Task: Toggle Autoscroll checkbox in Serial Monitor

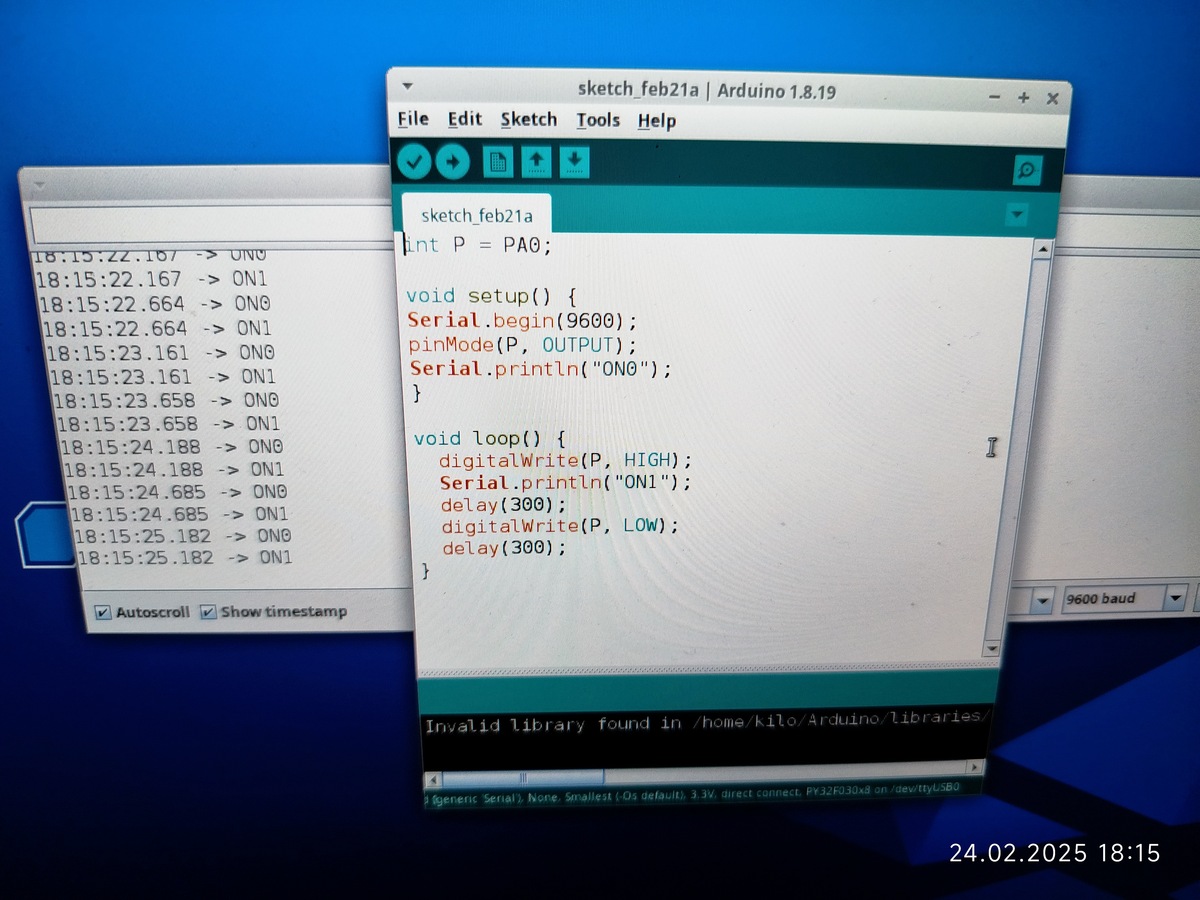Action: click(103, 612)
